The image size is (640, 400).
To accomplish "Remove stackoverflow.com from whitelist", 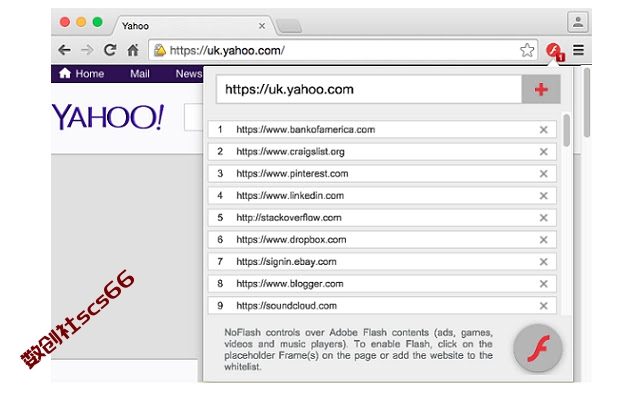I will (543, 218).
